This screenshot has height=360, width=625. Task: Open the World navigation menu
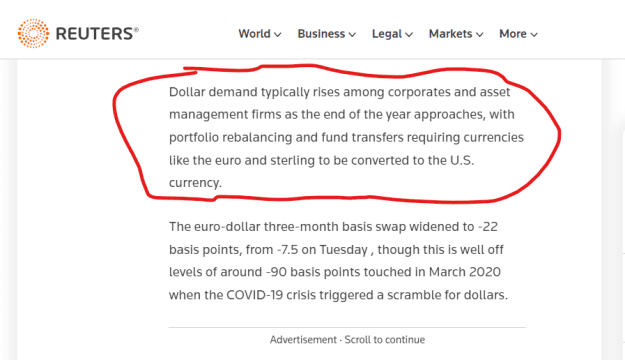click(254, 34)
